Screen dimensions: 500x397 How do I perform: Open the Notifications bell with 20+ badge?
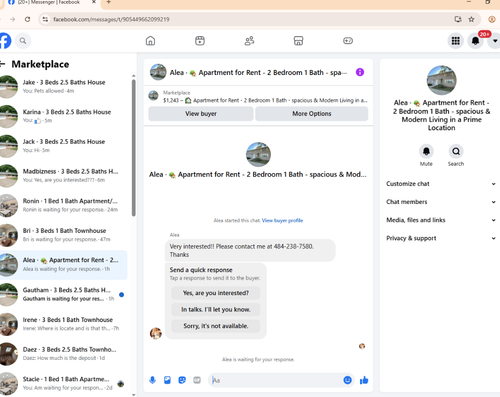[x=475, y=41]
